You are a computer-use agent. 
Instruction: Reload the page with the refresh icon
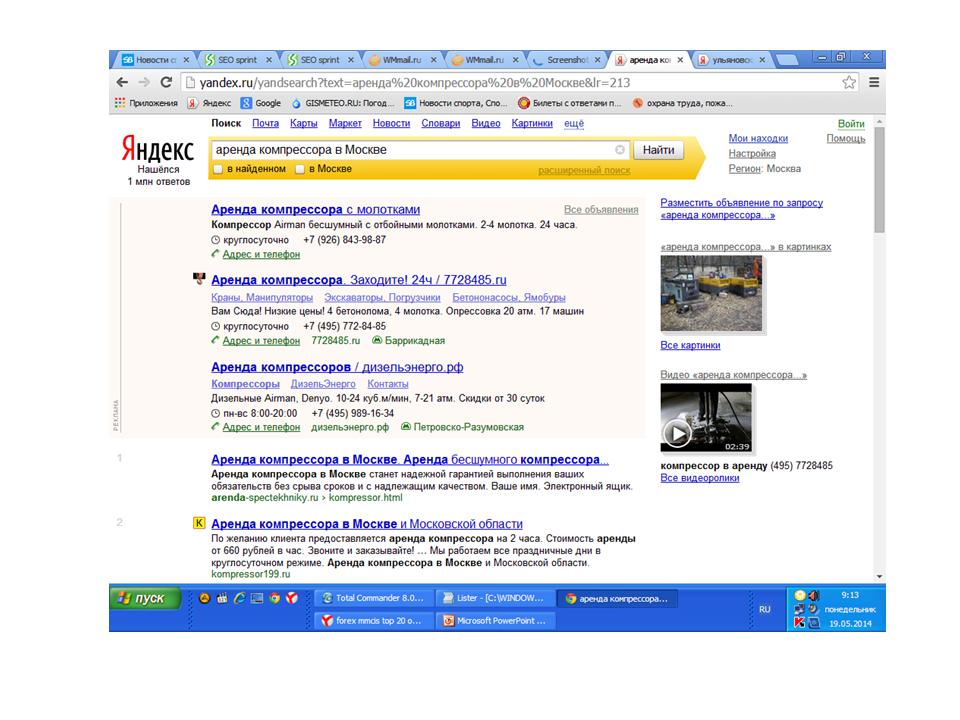(166, 82)
